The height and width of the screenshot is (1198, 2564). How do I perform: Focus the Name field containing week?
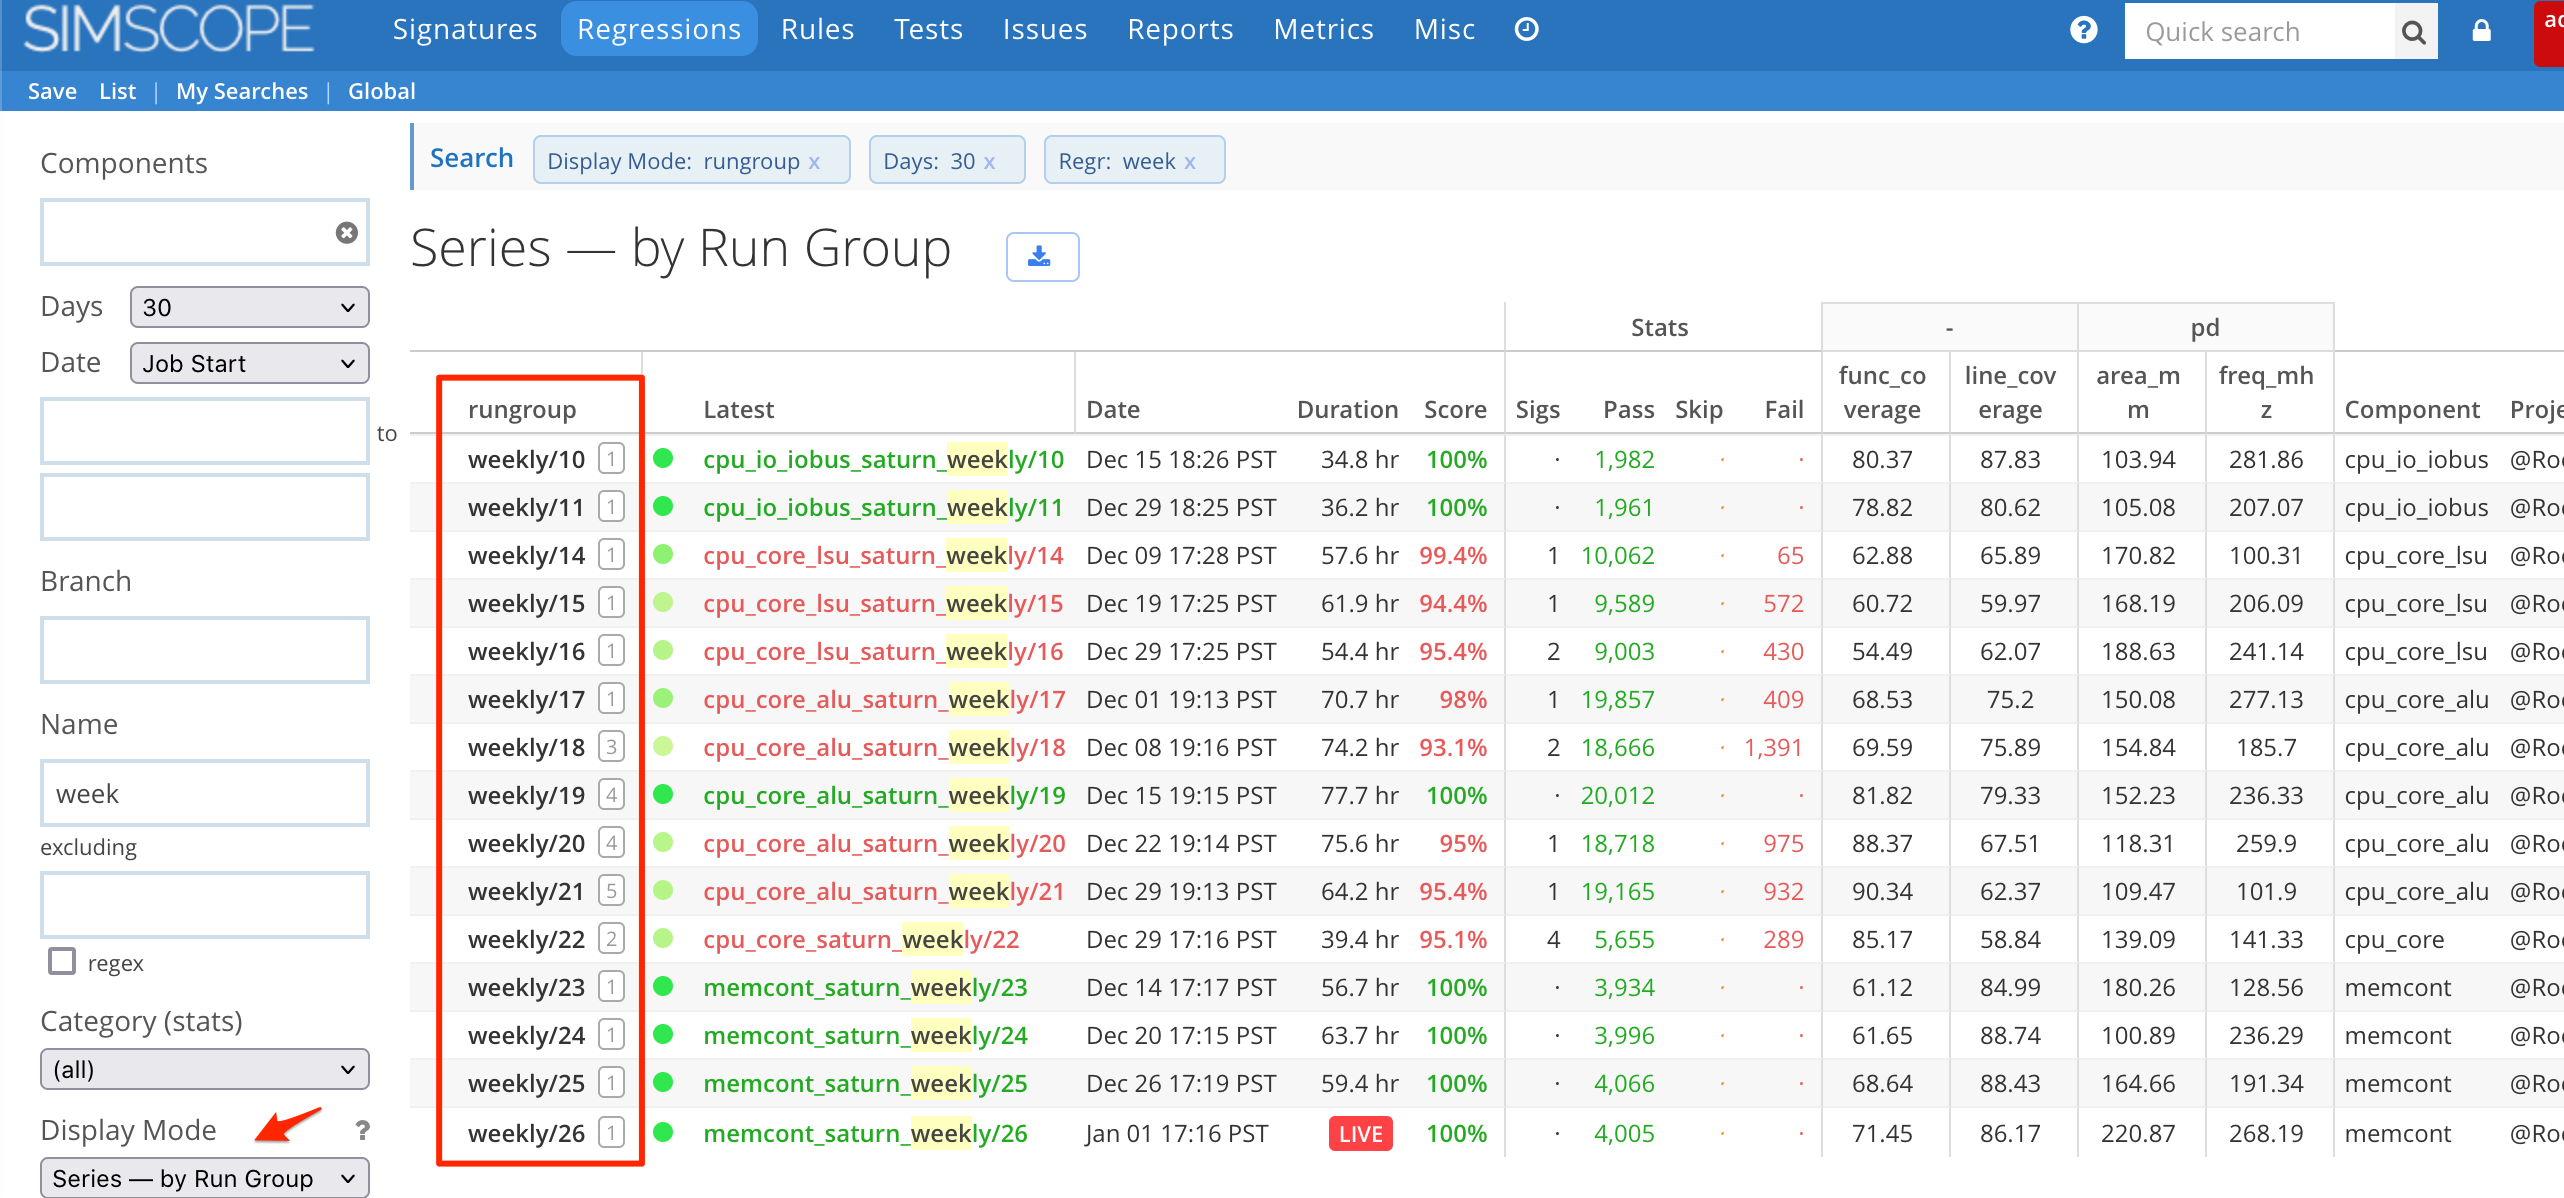pyautogui.click(x=205, y=793)
